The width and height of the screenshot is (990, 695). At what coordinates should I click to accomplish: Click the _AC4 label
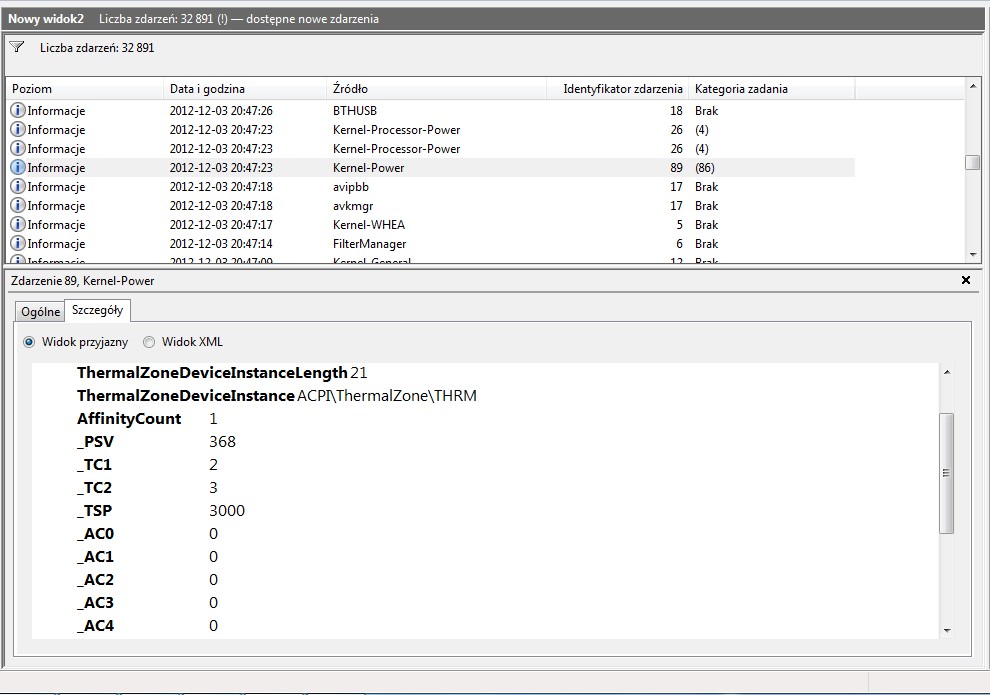95,626
